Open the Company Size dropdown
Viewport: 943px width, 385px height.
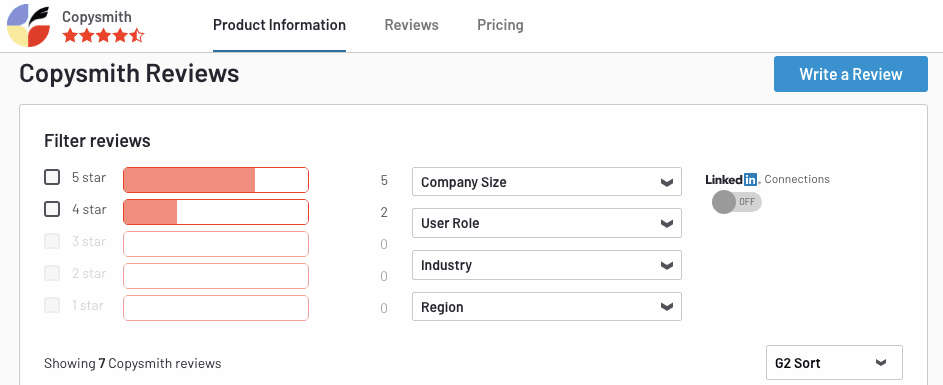(x=547, y=182)
